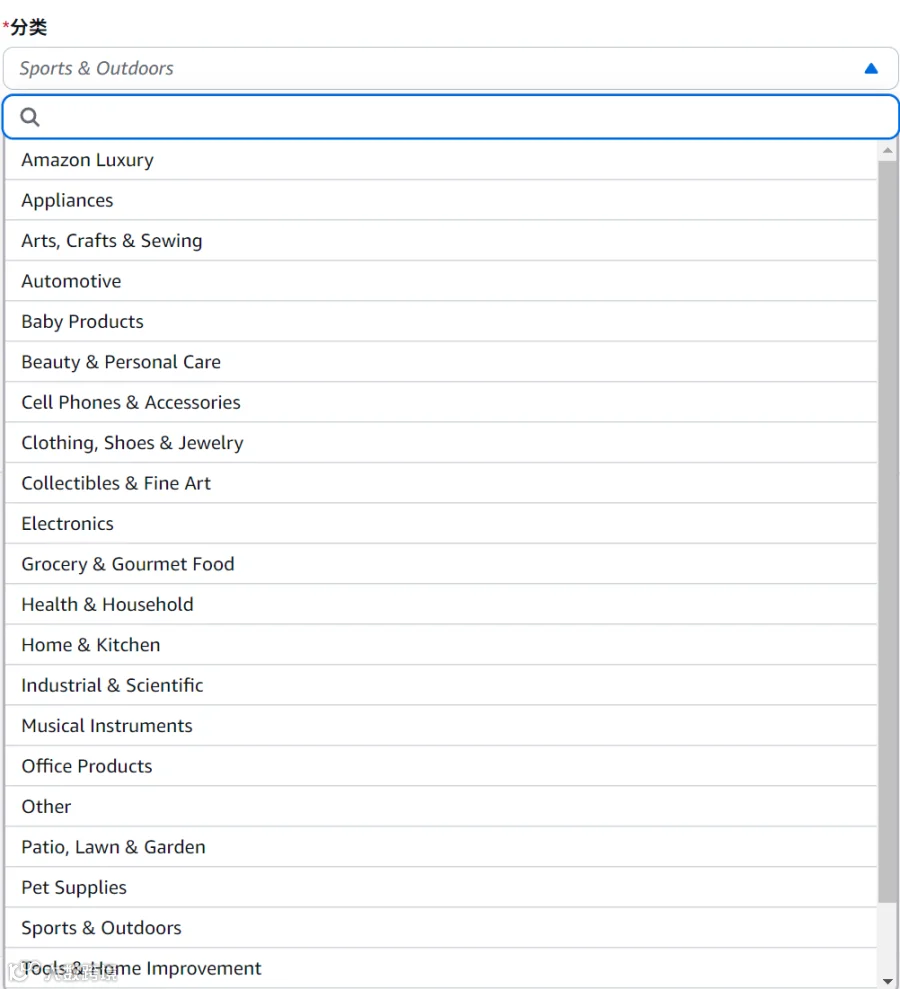Screen dimensions: 900x989
Task: Choose Office Products category
Action: pos(441,765)
